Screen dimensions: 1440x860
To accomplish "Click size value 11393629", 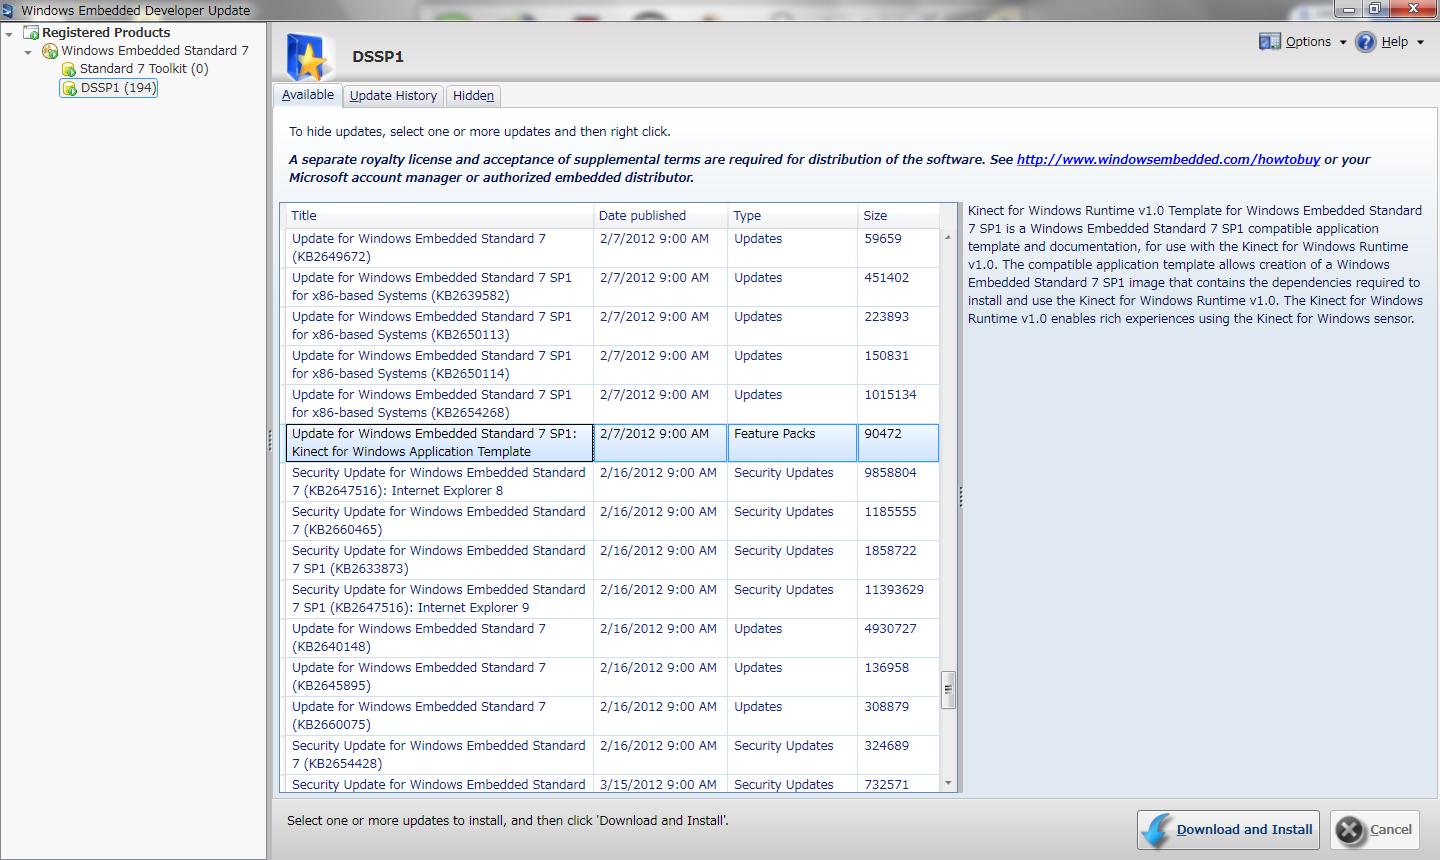I will (894, 590).
